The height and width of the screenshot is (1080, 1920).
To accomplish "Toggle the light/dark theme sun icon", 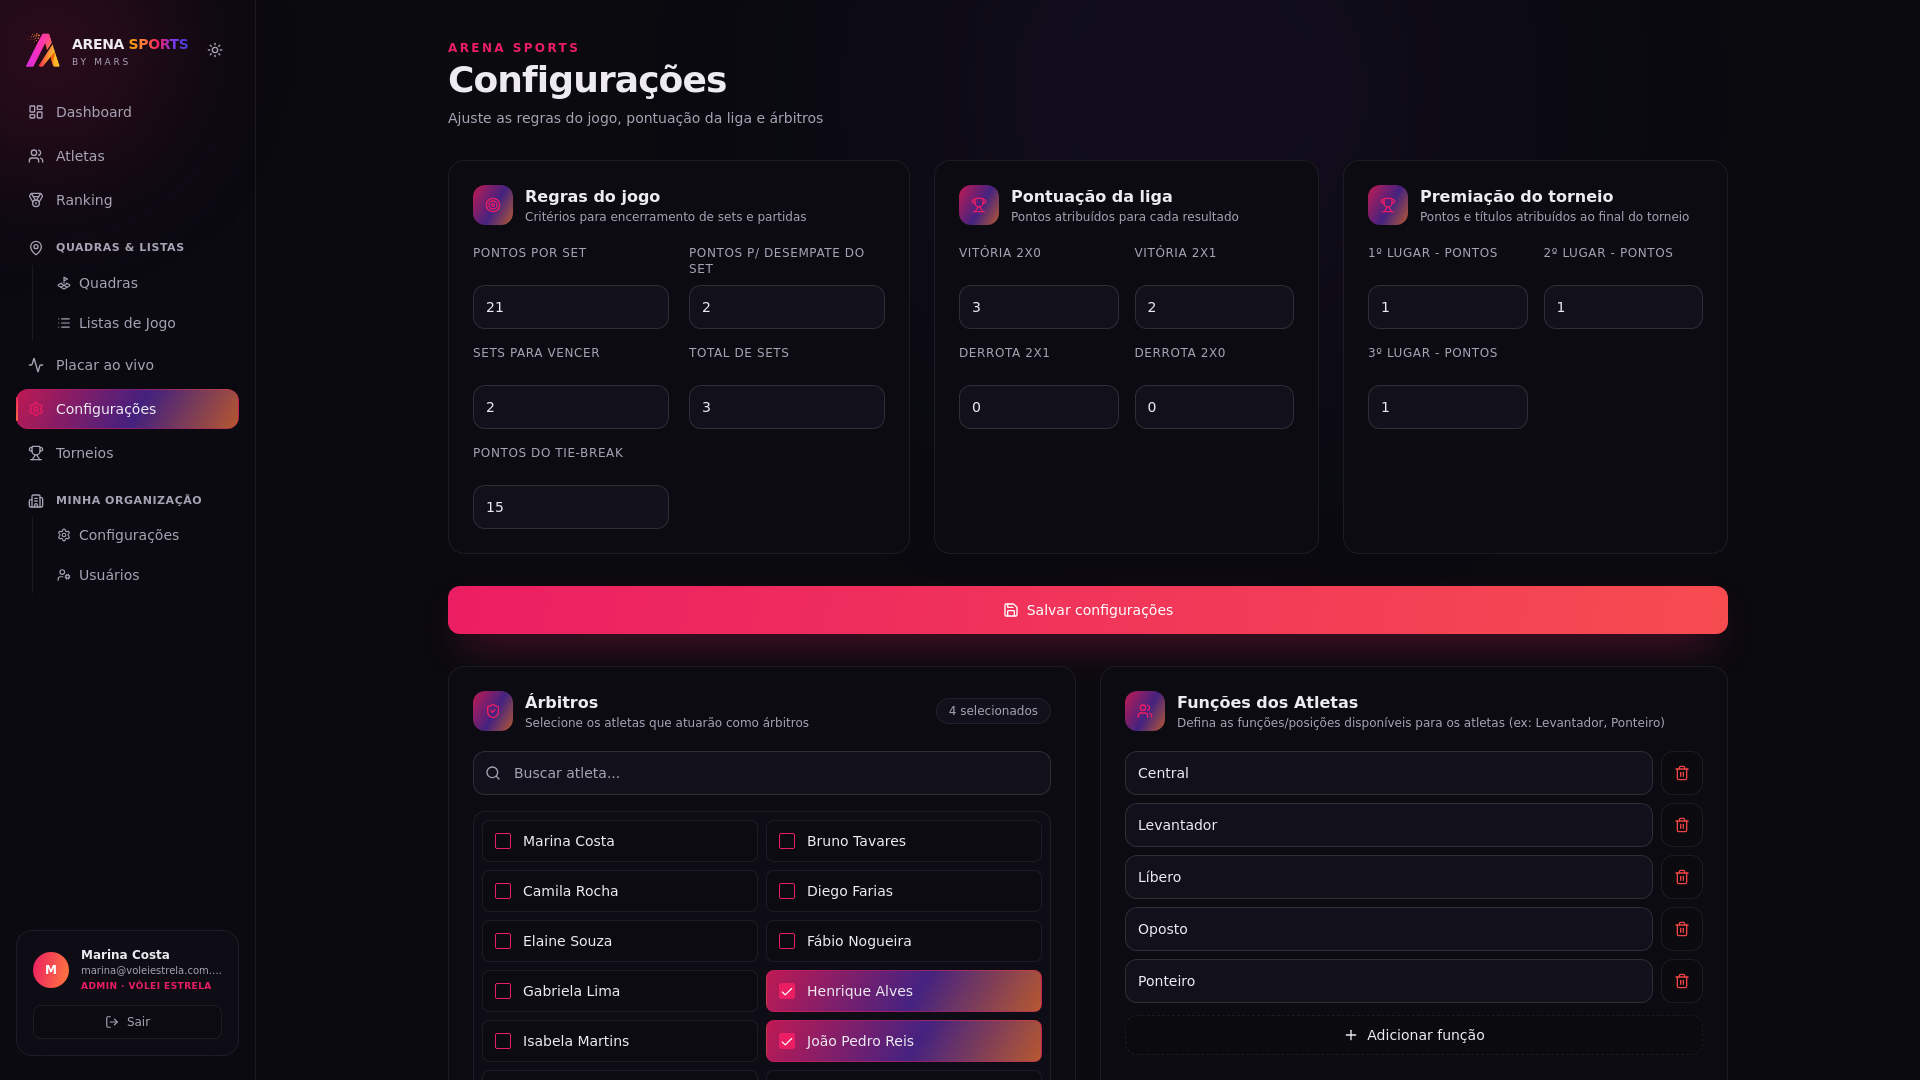I will click(215, 50).
